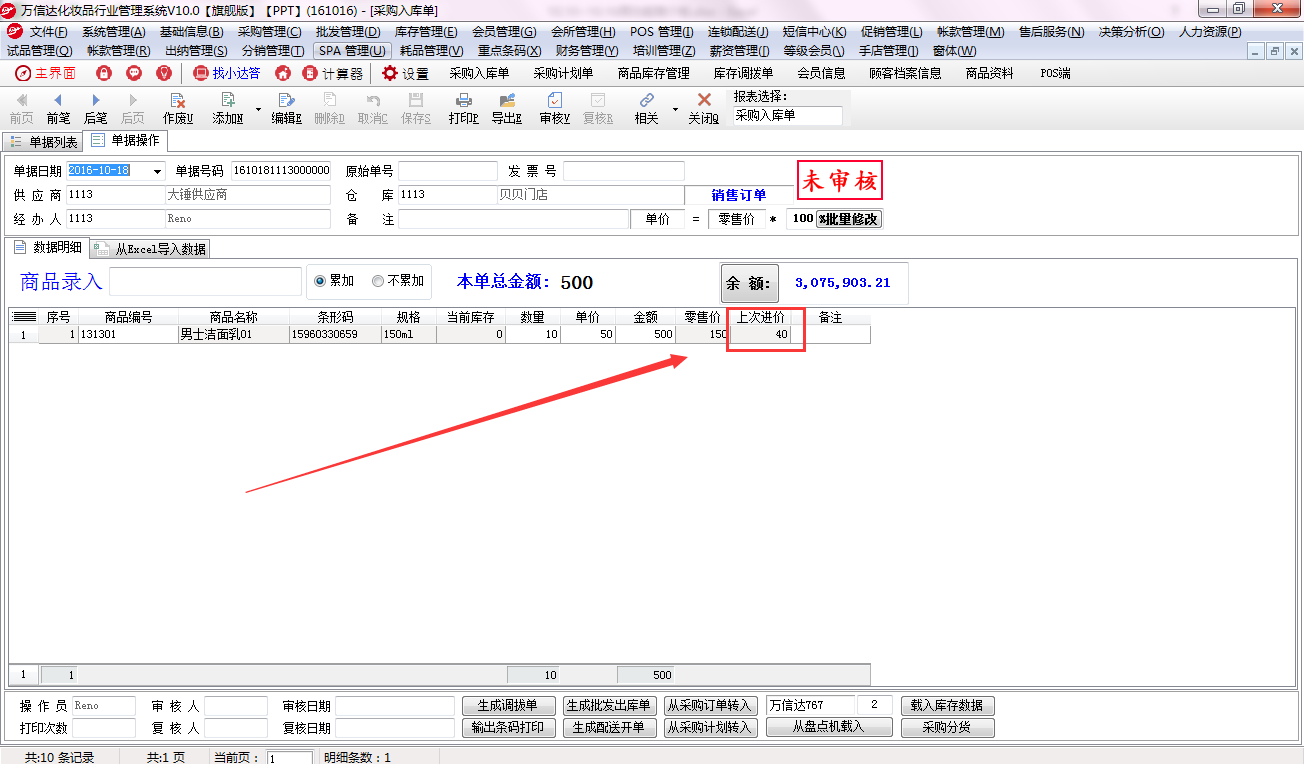This screenshot has width=1304, height=764.
Task: Click 输出条码打印 button
Action: point(508,728)
